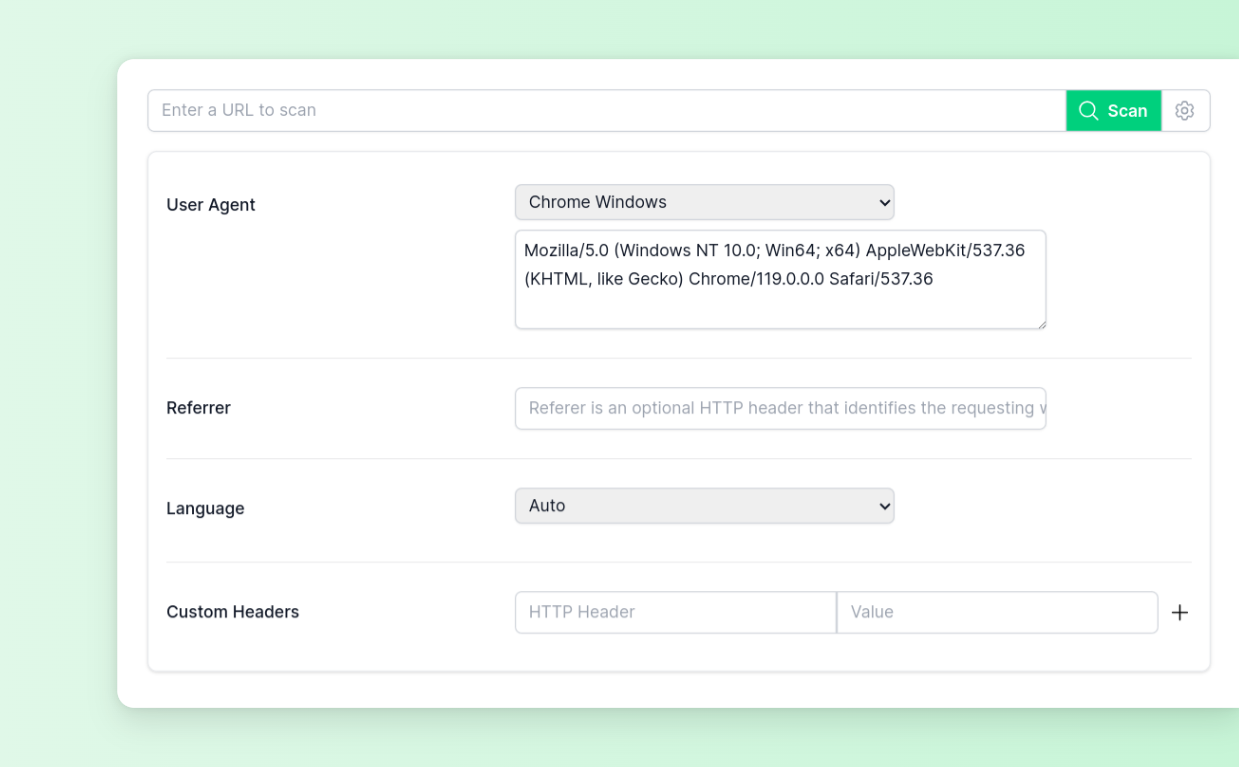The width and height of the screenshot is (1239, 767).
Task: Click the Custom Headers label
Action: (x=232, y=612)
